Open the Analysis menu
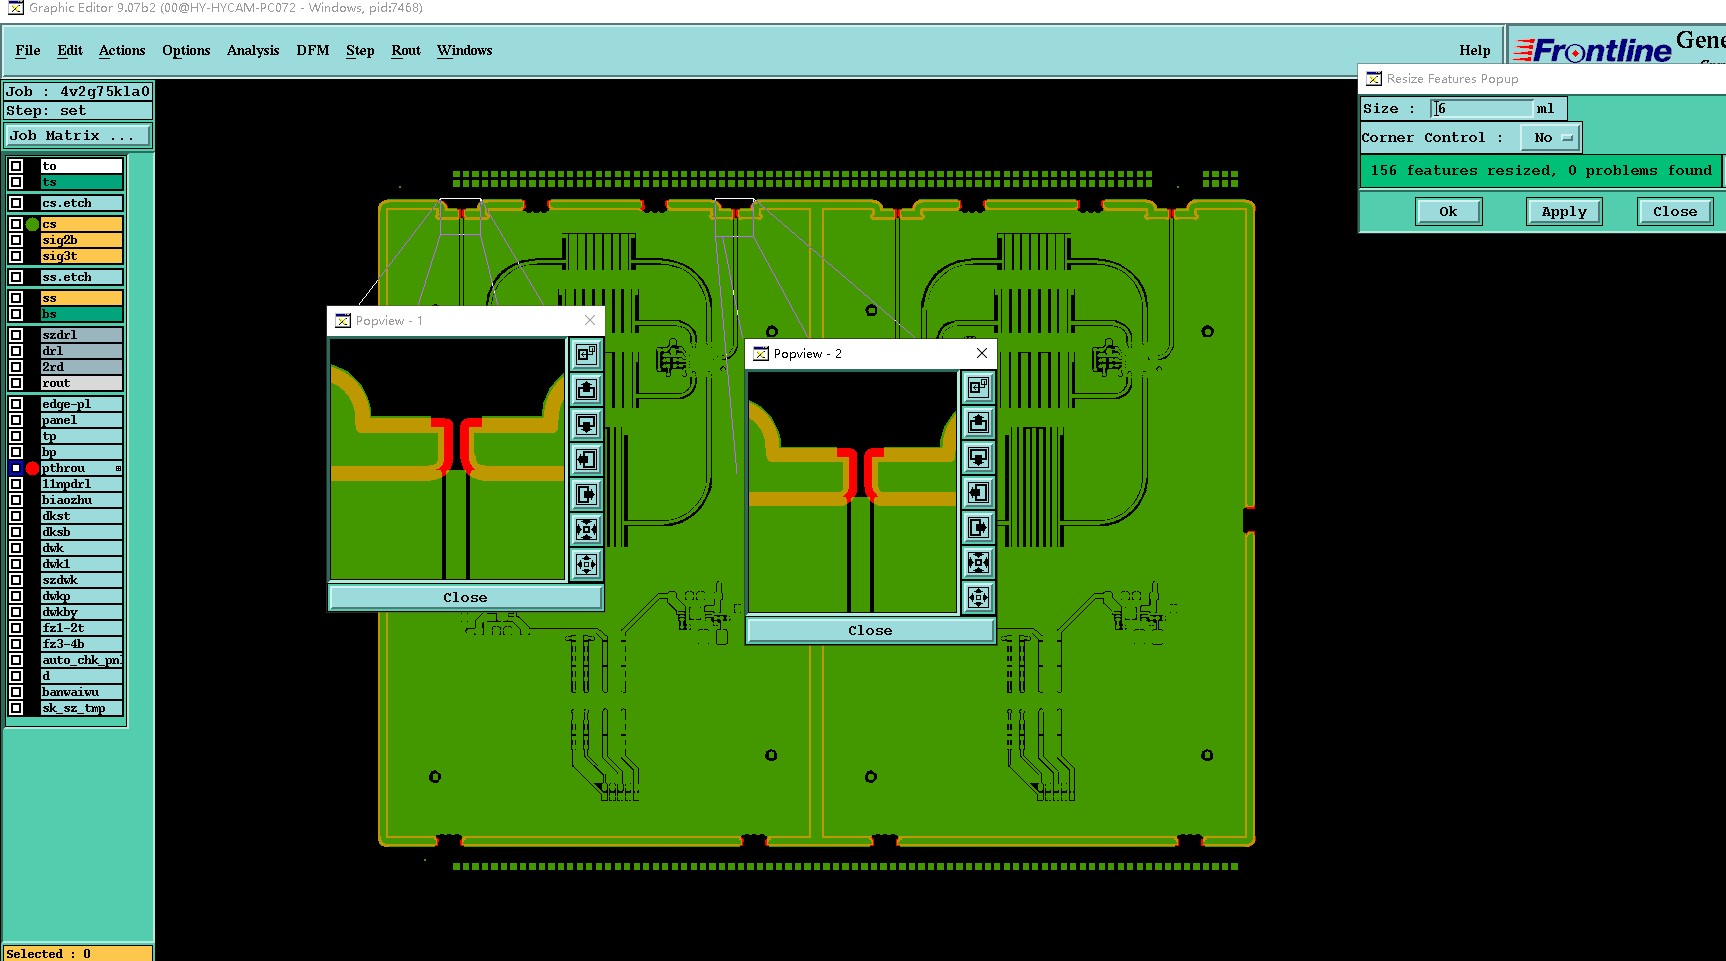Screen dimensions: 1726x961 point(253,50)
